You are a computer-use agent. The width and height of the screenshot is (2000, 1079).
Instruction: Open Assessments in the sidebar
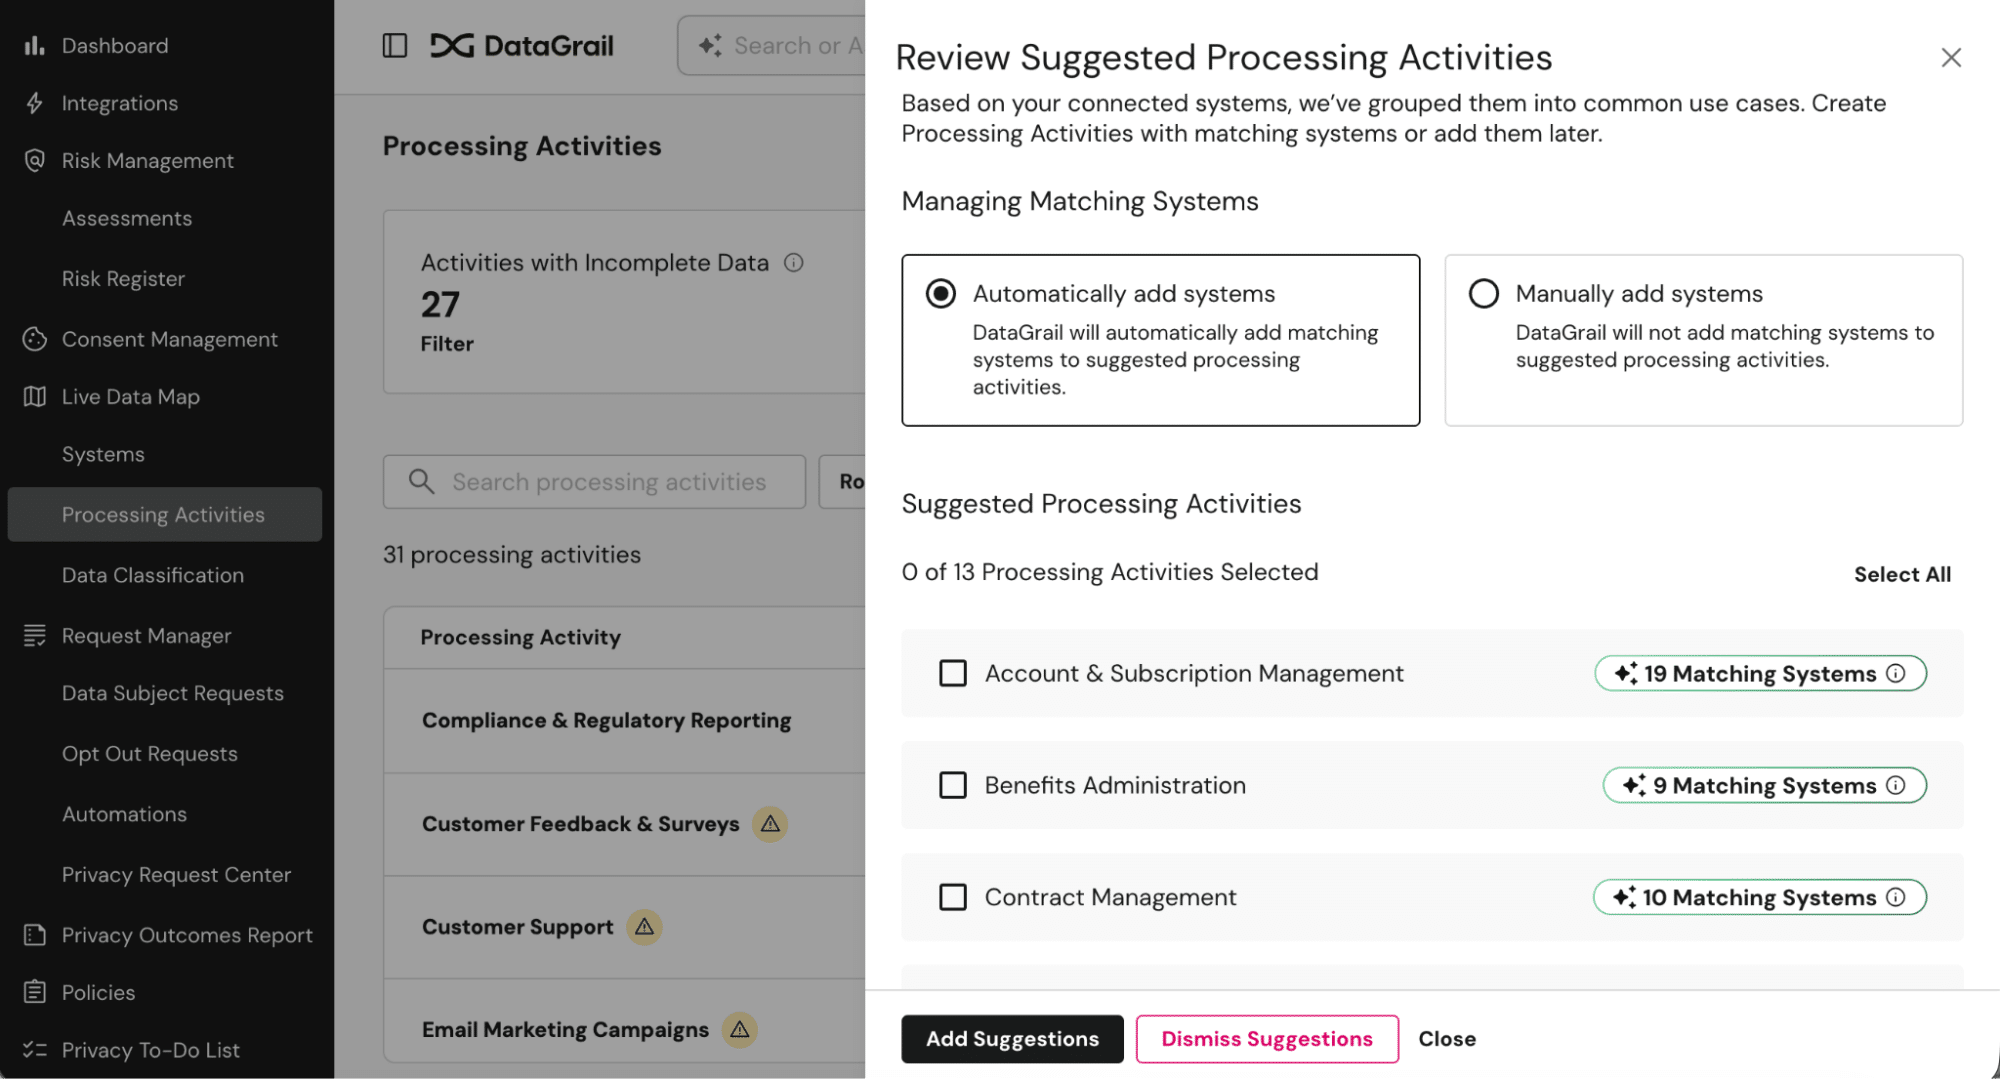(x=127, y=218)
